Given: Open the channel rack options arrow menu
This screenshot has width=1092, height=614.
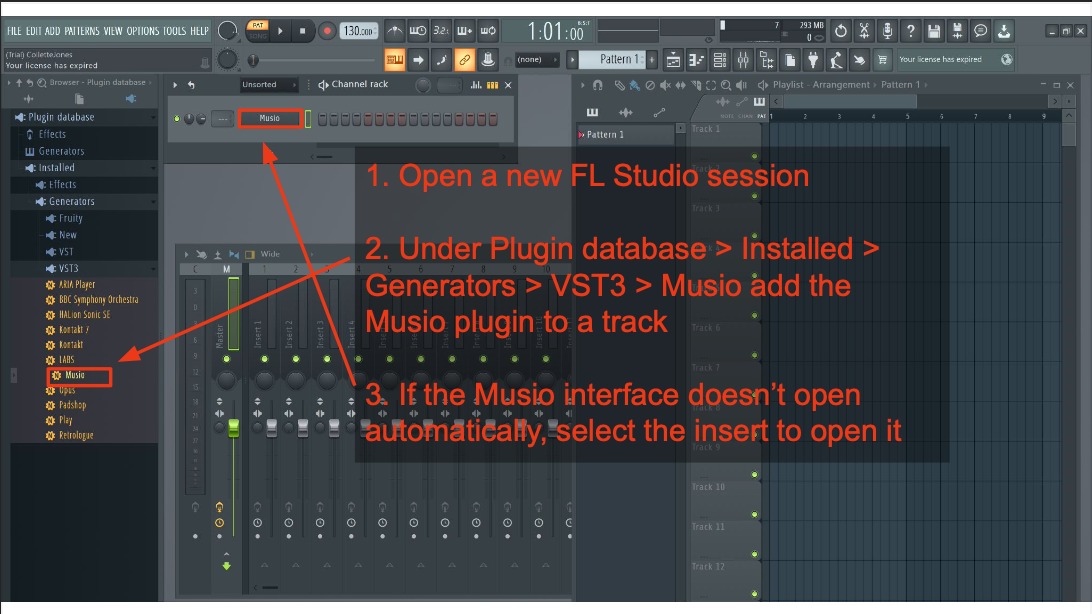Looking at the screenshot, I should point(175,85).
